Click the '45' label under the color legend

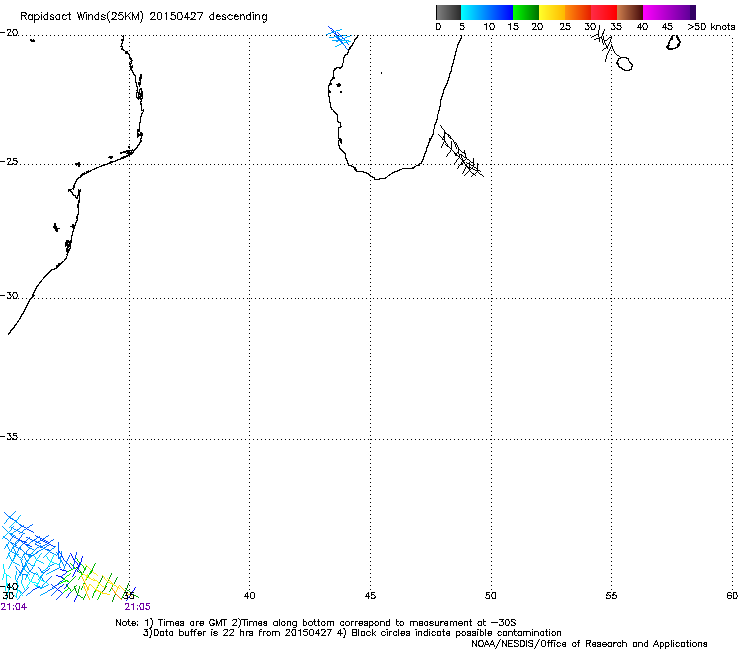(667, 27)
